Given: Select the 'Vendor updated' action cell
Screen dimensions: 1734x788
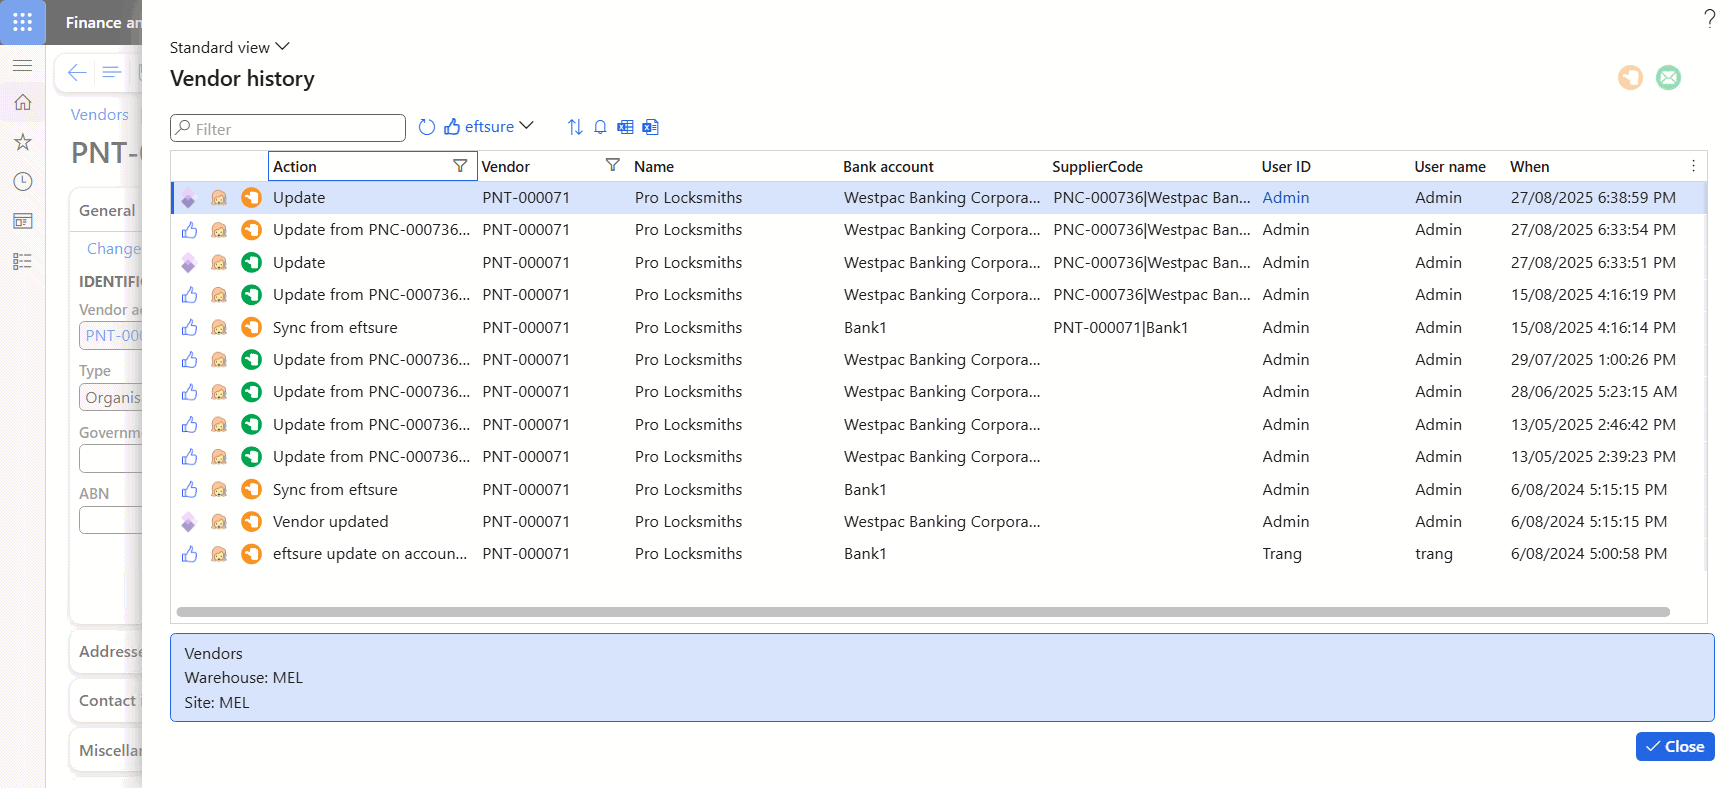Looking at the screenshot, I should click(330, 522).
